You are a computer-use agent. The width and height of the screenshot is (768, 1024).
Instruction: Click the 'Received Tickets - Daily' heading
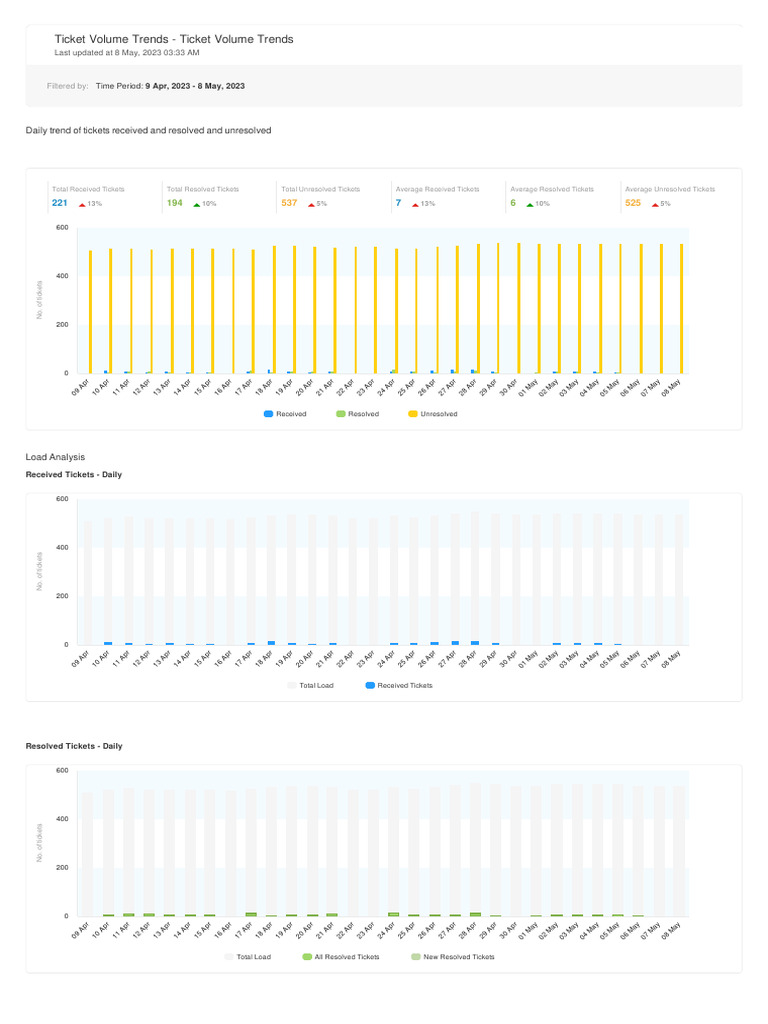(x=74, y=475)
